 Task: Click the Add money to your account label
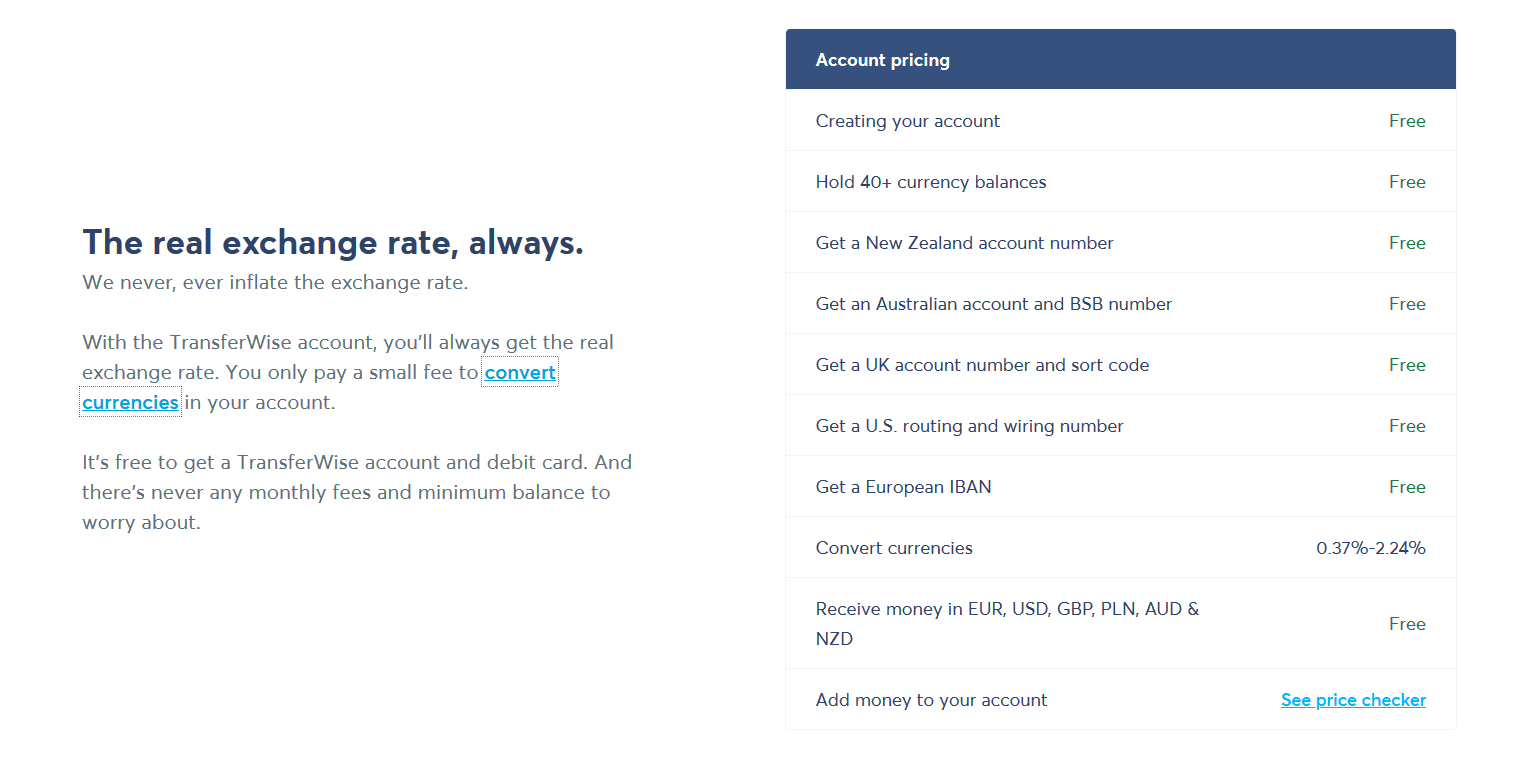pos(931,700)
